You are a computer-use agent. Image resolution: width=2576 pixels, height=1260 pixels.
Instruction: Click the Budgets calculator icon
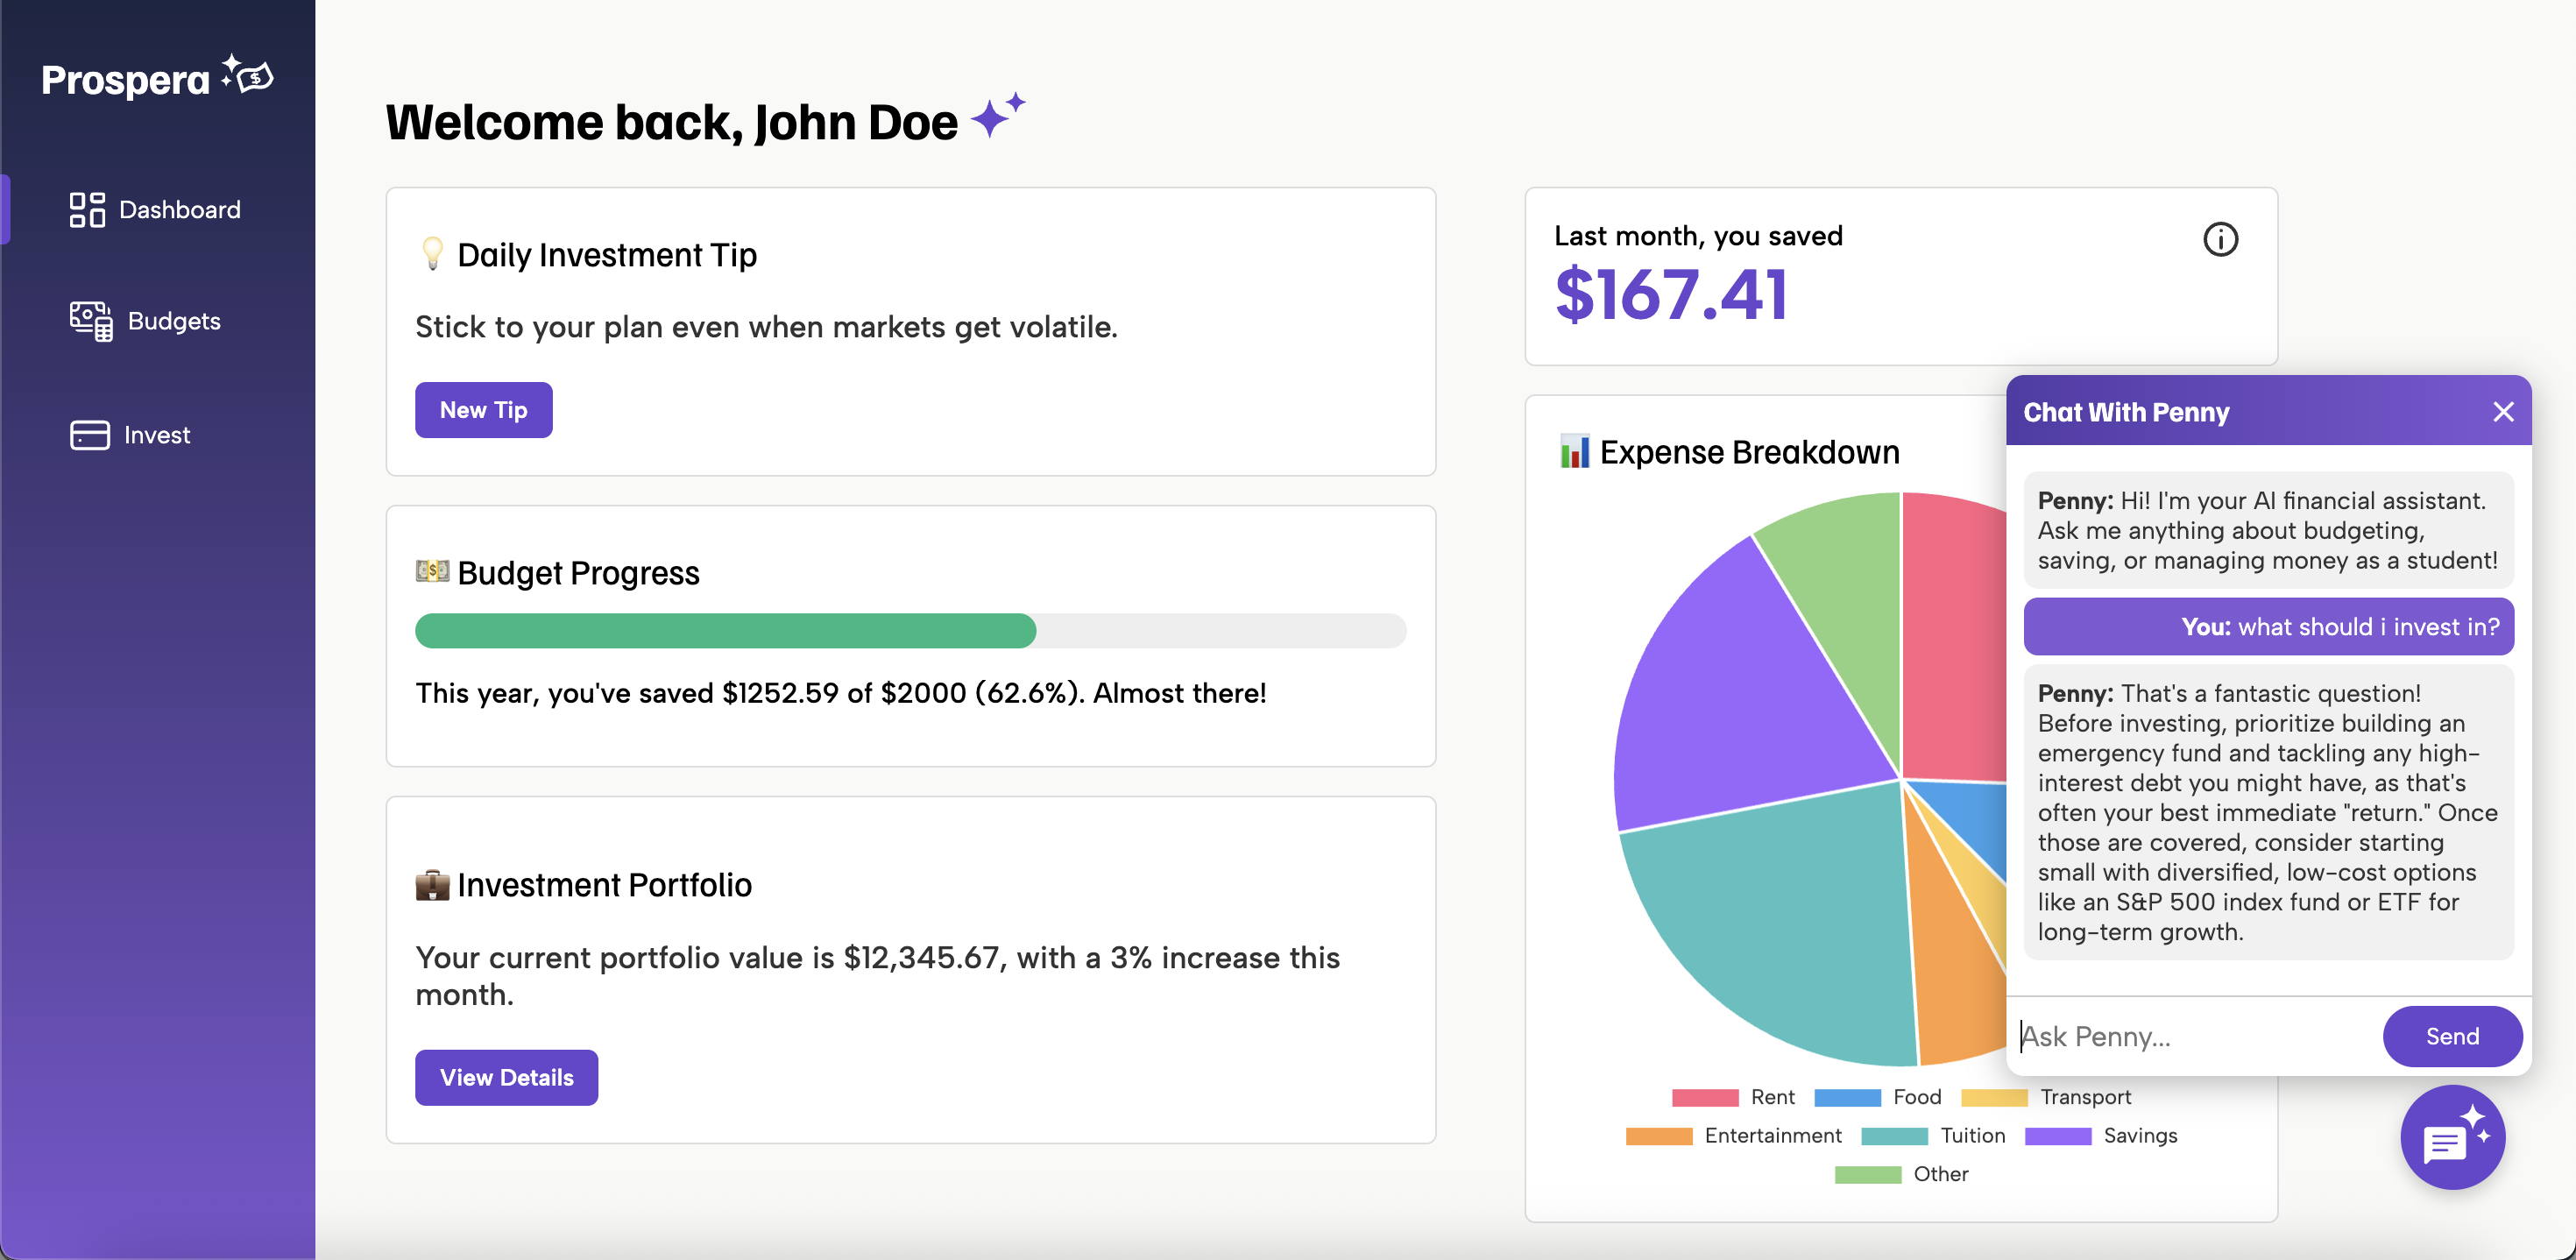(x=91, y=321)
